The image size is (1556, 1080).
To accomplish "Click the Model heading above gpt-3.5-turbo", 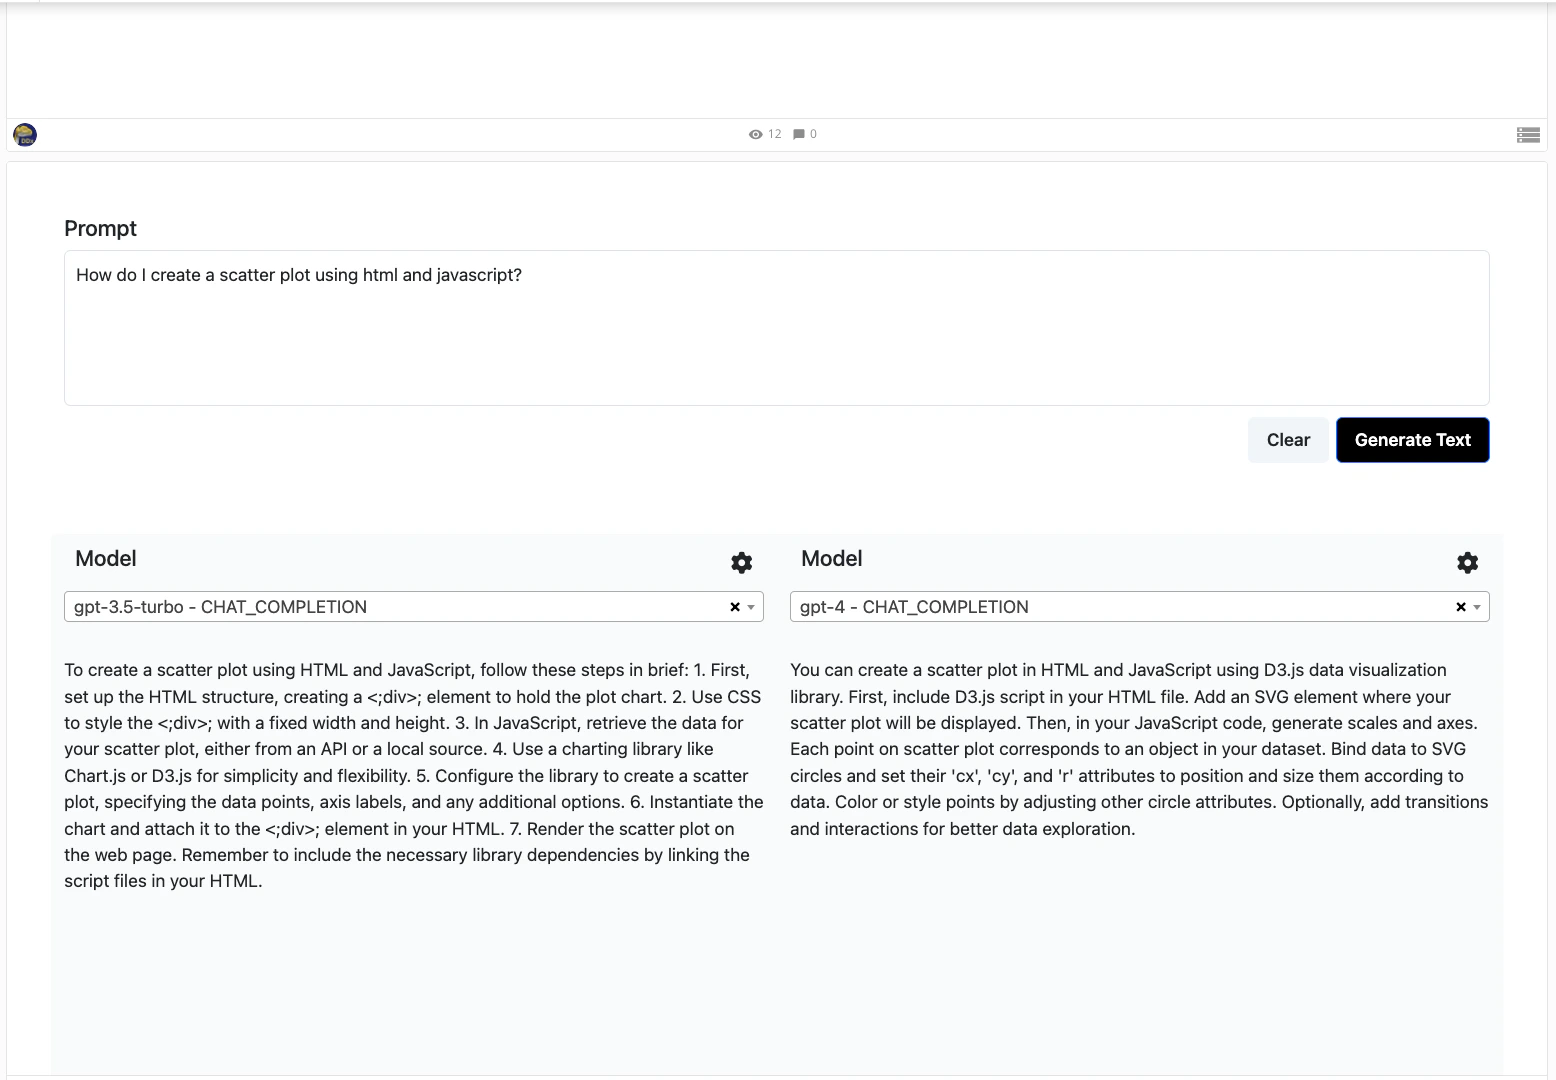I will 106,559.
